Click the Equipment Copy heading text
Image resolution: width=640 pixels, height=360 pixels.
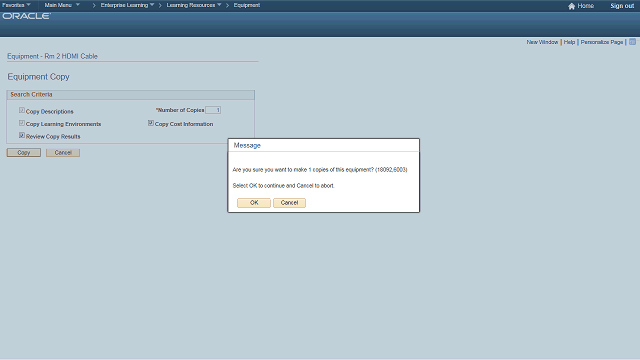[38, 77]
